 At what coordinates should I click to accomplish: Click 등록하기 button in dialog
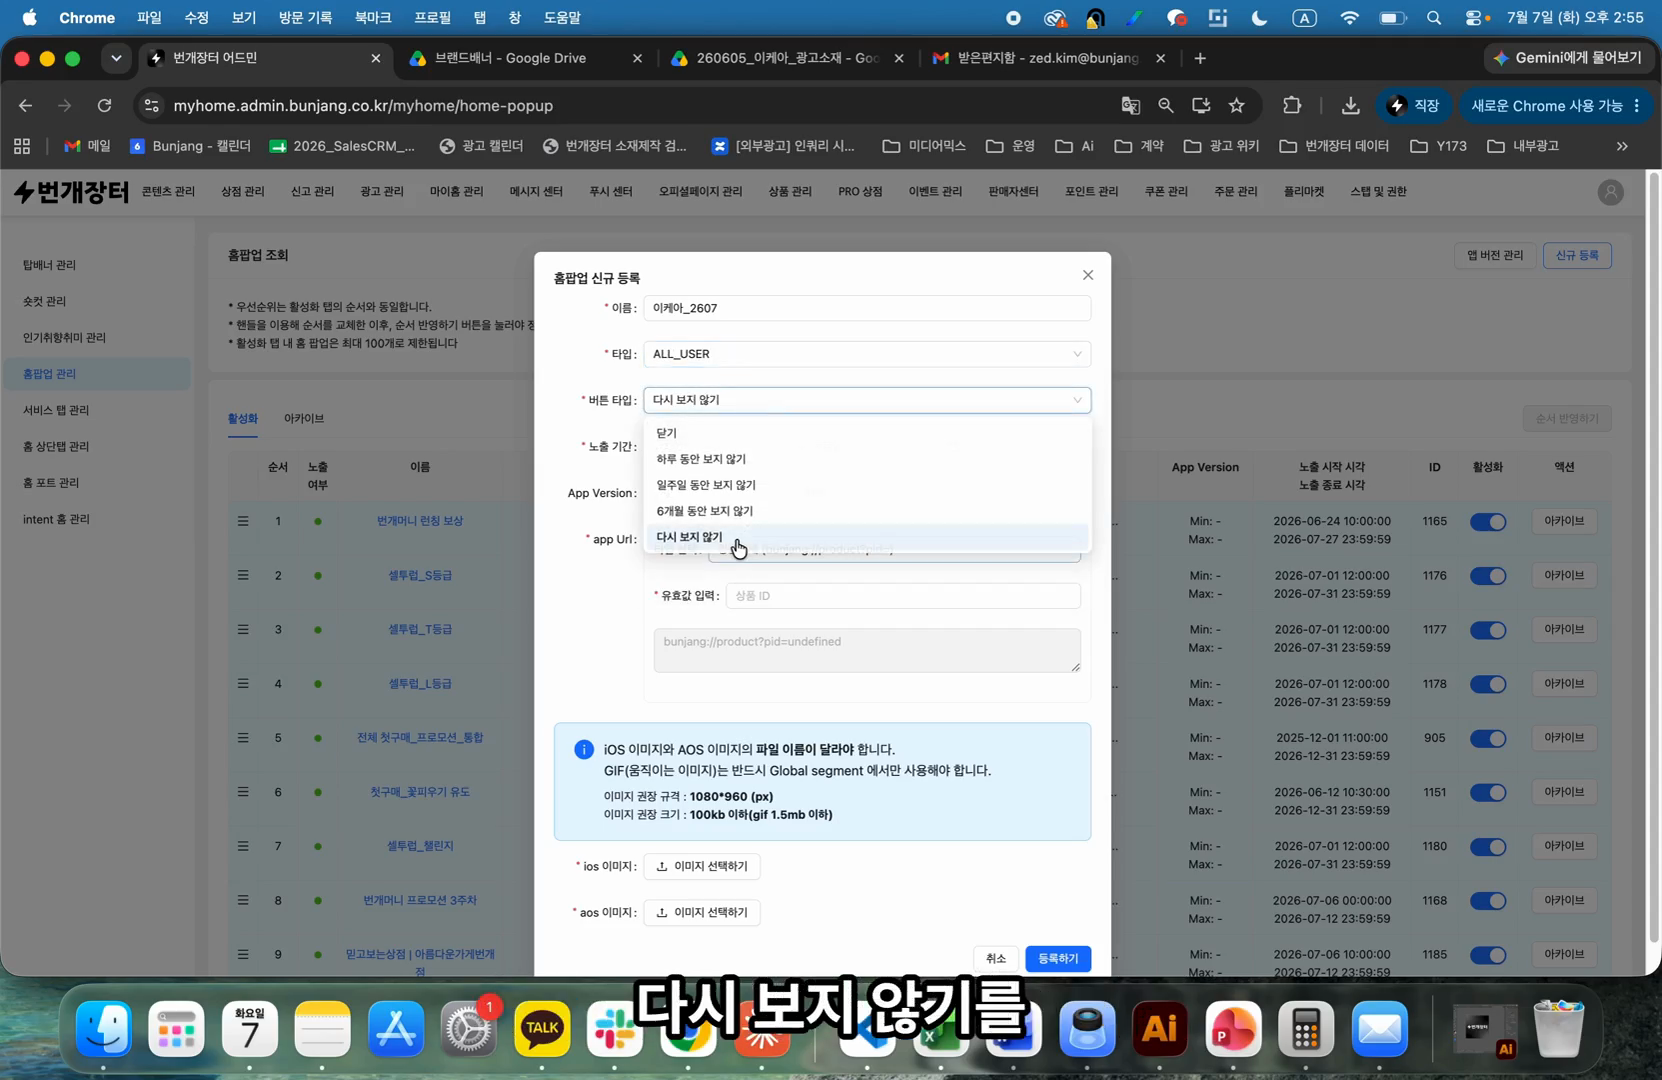[1058, 959]
